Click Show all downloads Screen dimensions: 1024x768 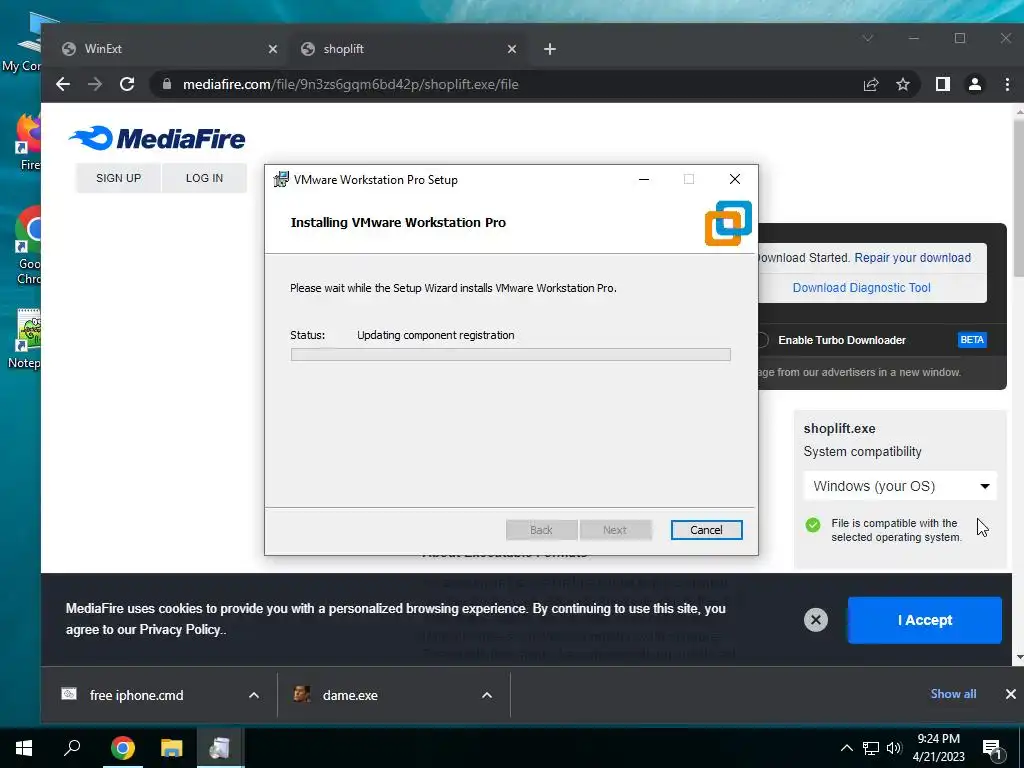(953, 694)
